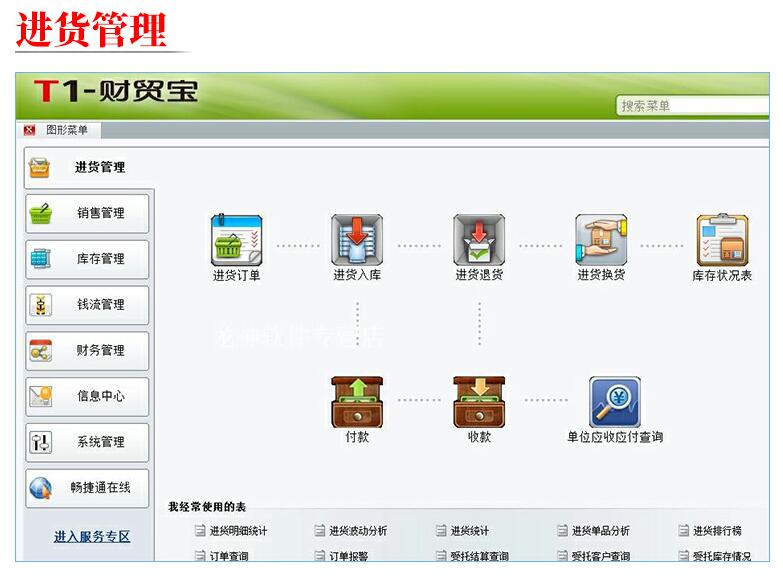Click the green basket icon for 销售管理
Image resolution: width=783 pixels, height=580 pixels.
point(40,213)
